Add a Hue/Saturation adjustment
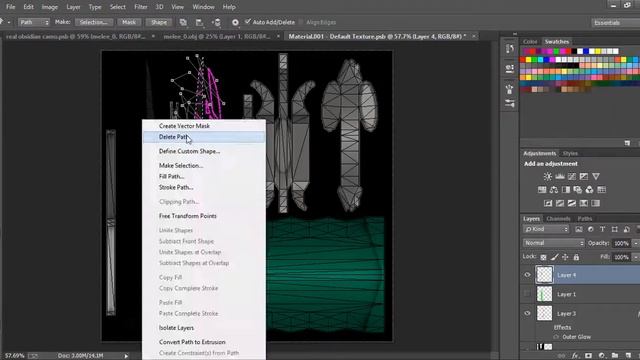 (542, 190)
